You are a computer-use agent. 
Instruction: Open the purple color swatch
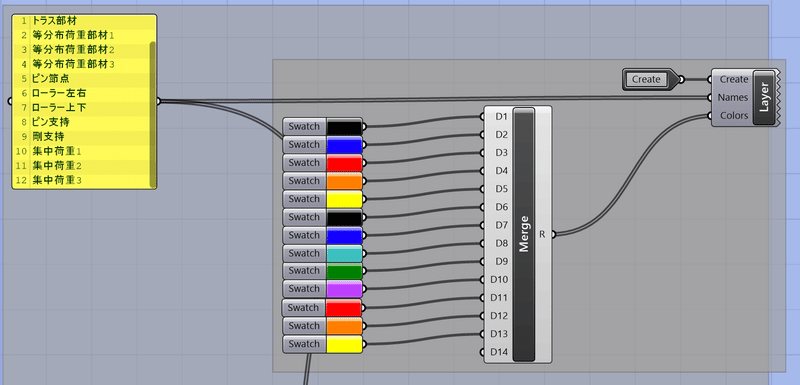[x=344, y=289]
